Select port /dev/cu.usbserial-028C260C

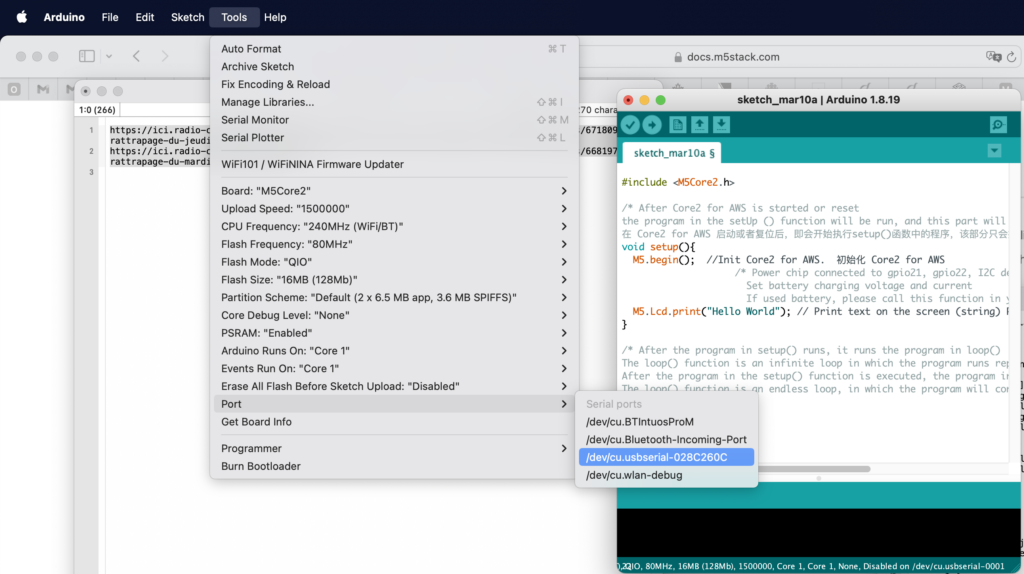(x=666, y=457)
